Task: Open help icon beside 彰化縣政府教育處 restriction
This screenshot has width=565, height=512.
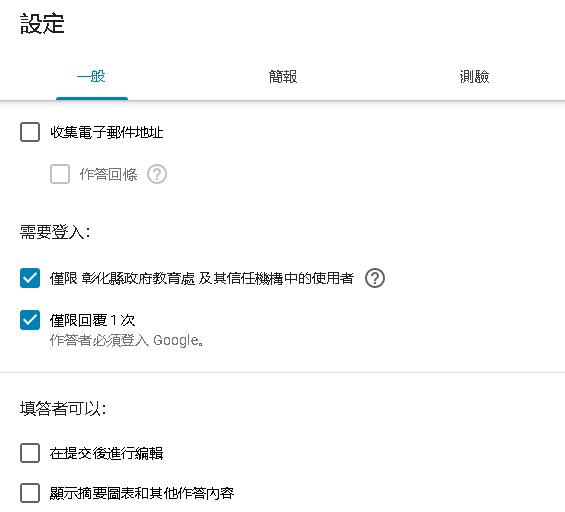Action: coord(375,278)
